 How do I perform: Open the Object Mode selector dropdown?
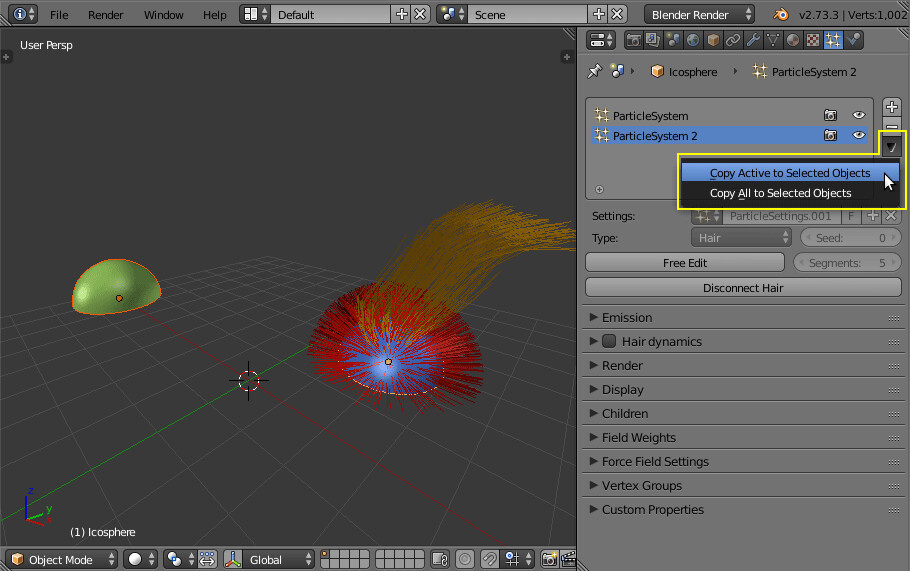click(x=63, y=559)
